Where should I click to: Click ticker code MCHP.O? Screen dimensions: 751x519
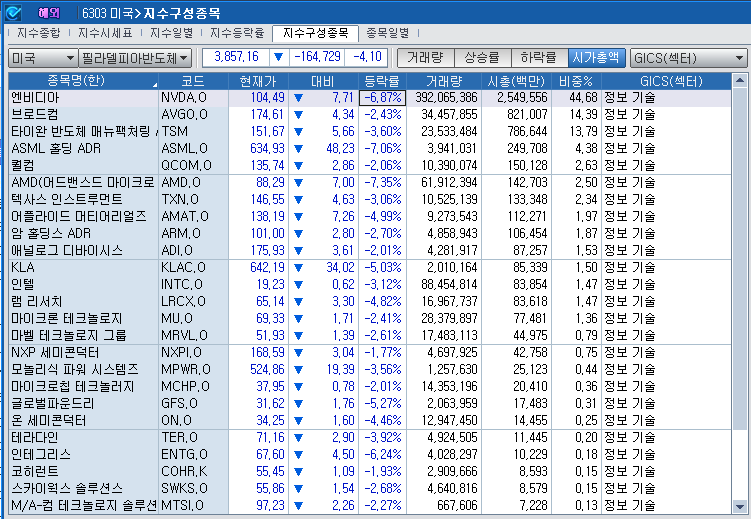(x=185, y=386)
